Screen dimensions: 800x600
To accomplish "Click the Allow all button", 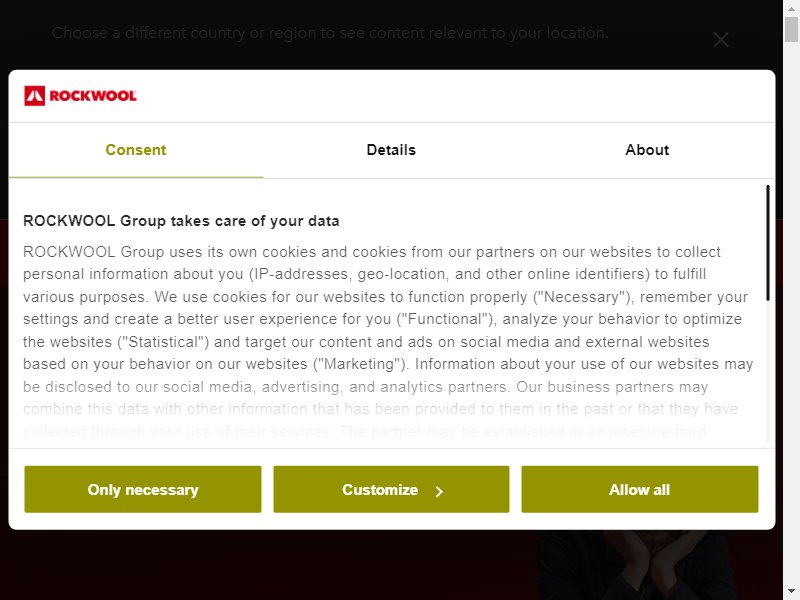I will pos(640,489).
